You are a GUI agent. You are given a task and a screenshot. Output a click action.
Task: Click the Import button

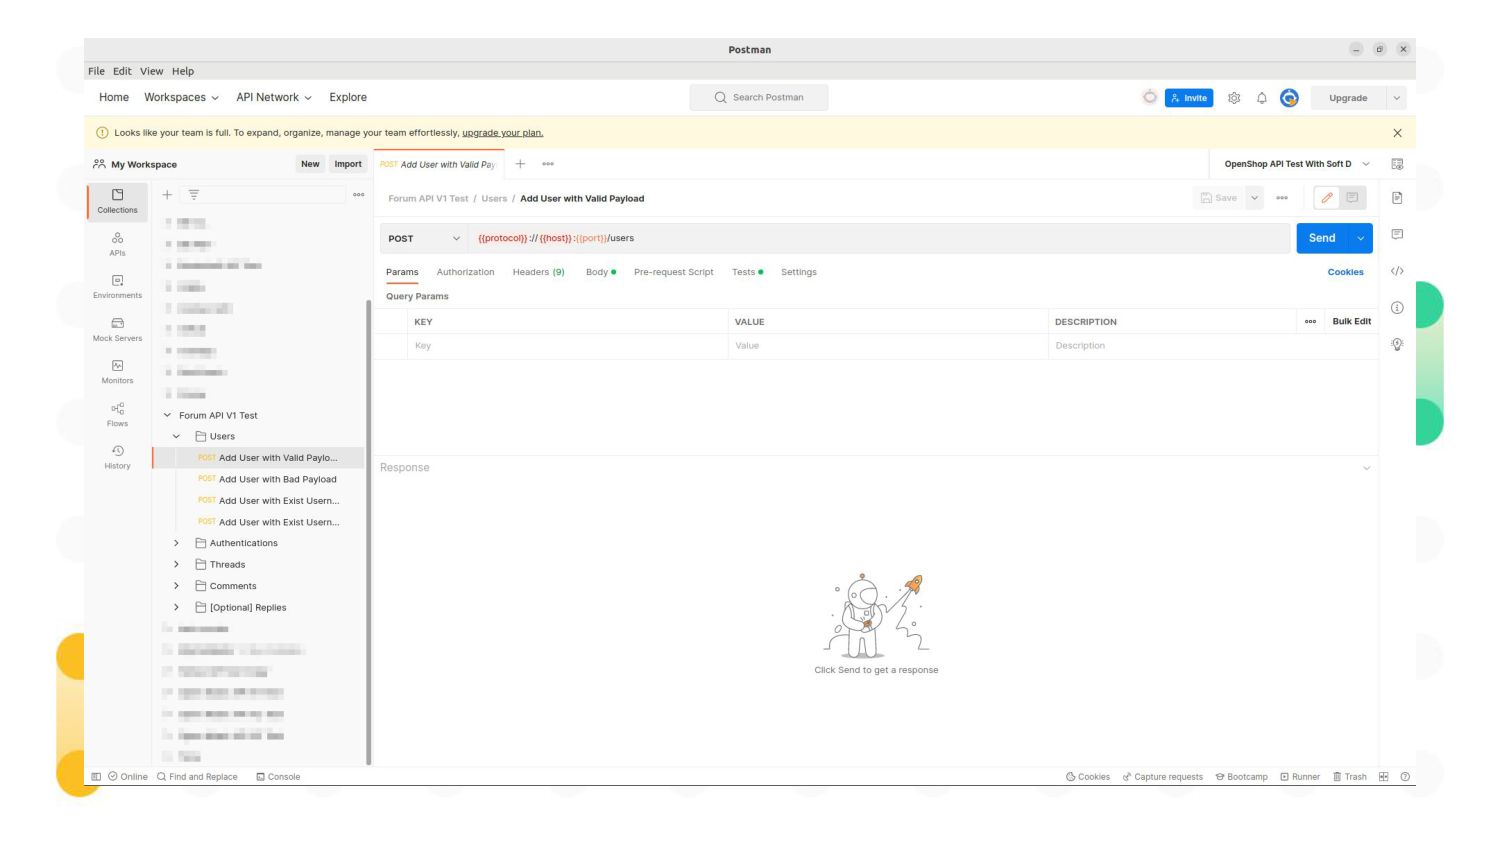[348, 164]
